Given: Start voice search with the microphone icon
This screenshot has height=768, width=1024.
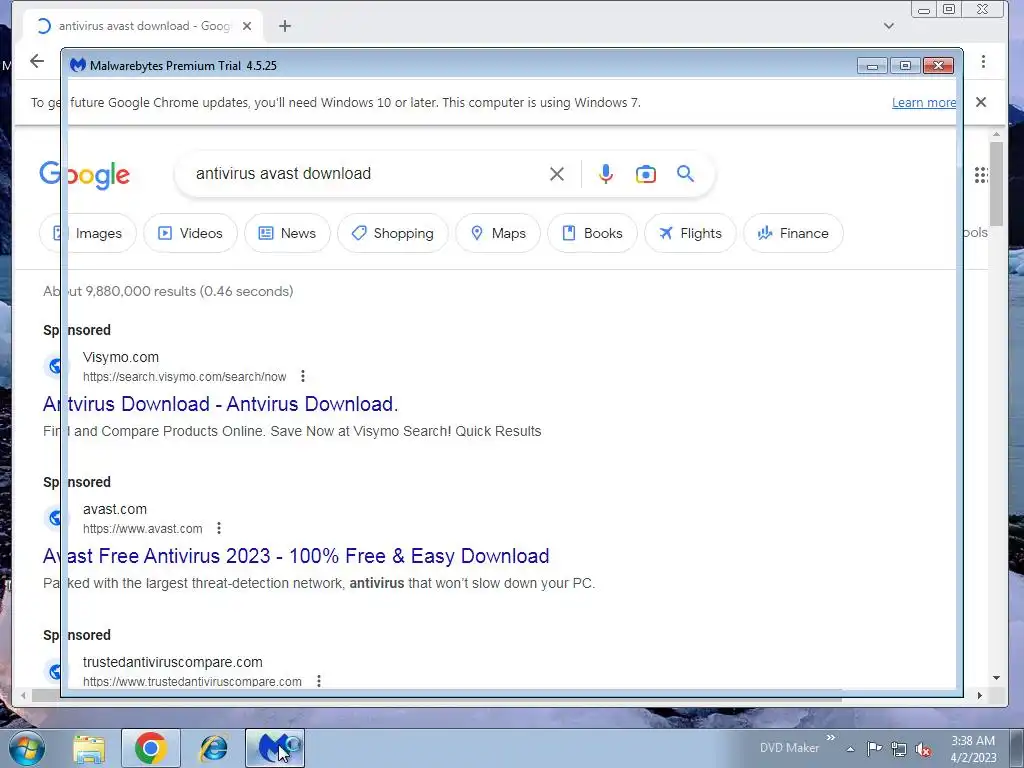Looking at the screenshot, I should point(605,174).
